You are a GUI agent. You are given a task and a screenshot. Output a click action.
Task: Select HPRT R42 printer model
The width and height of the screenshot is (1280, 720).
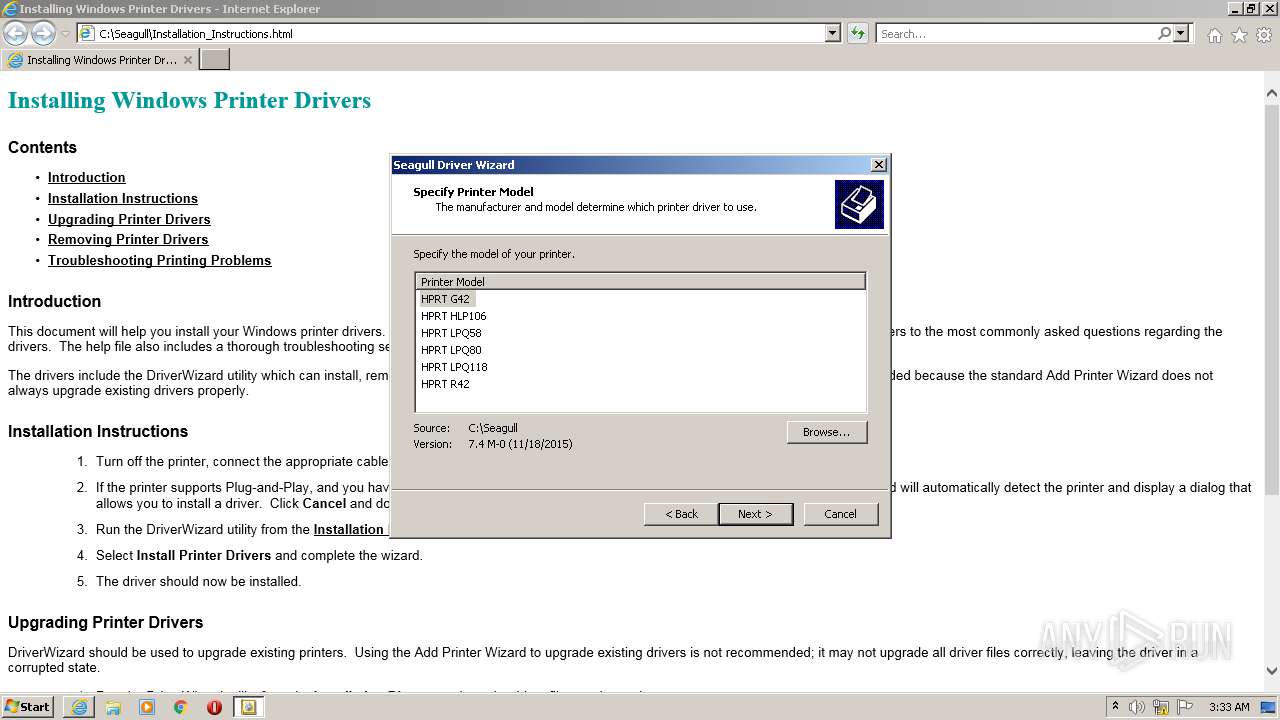445,384
